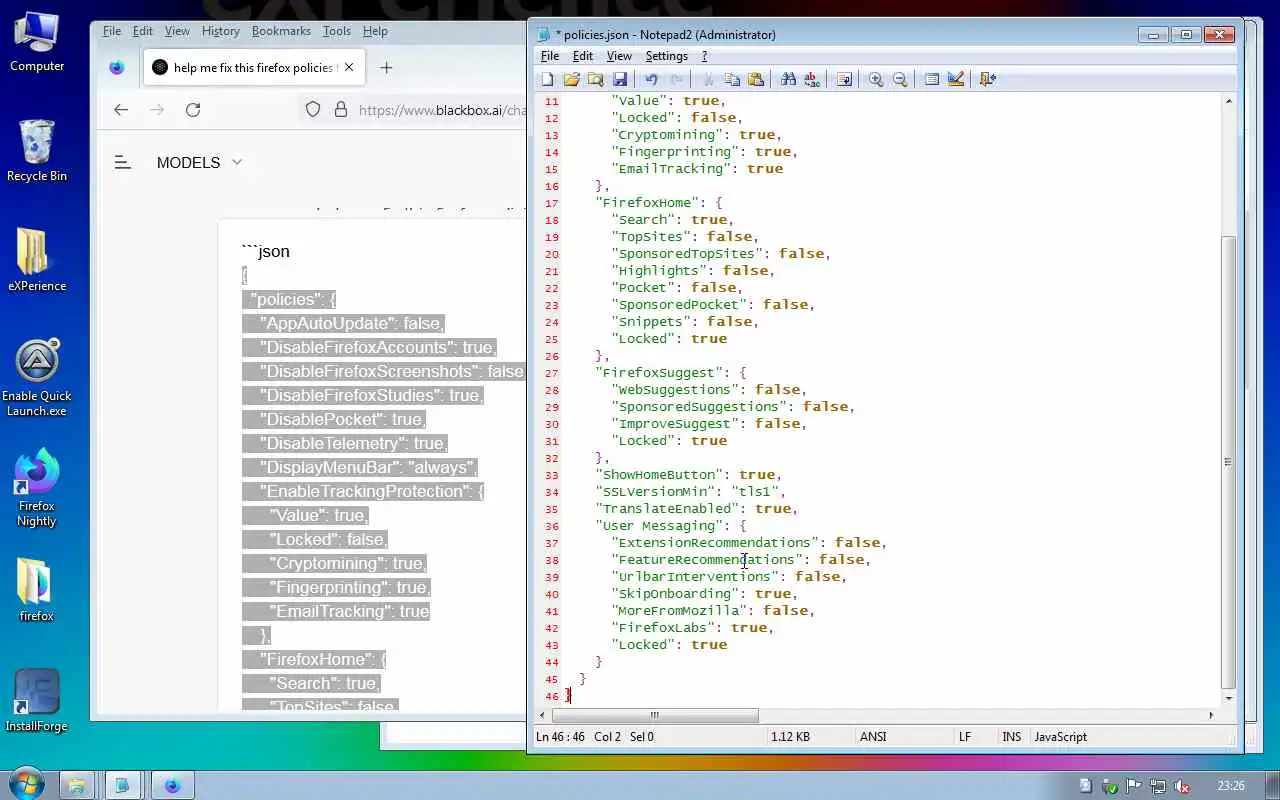
Task: Open Find with the binoculars icon
Action: point(788,79)
